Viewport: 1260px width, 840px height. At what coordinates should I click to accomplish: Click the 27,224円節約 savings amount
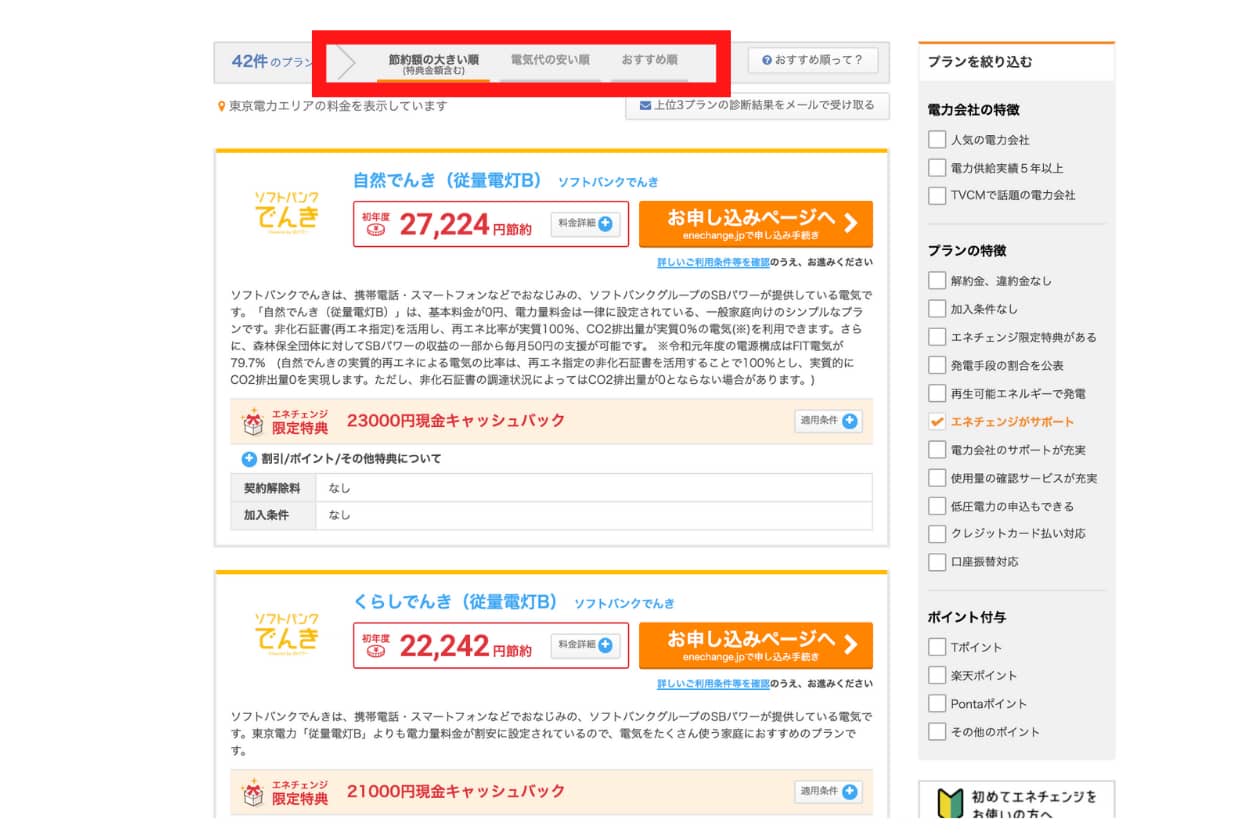(465, 225)
